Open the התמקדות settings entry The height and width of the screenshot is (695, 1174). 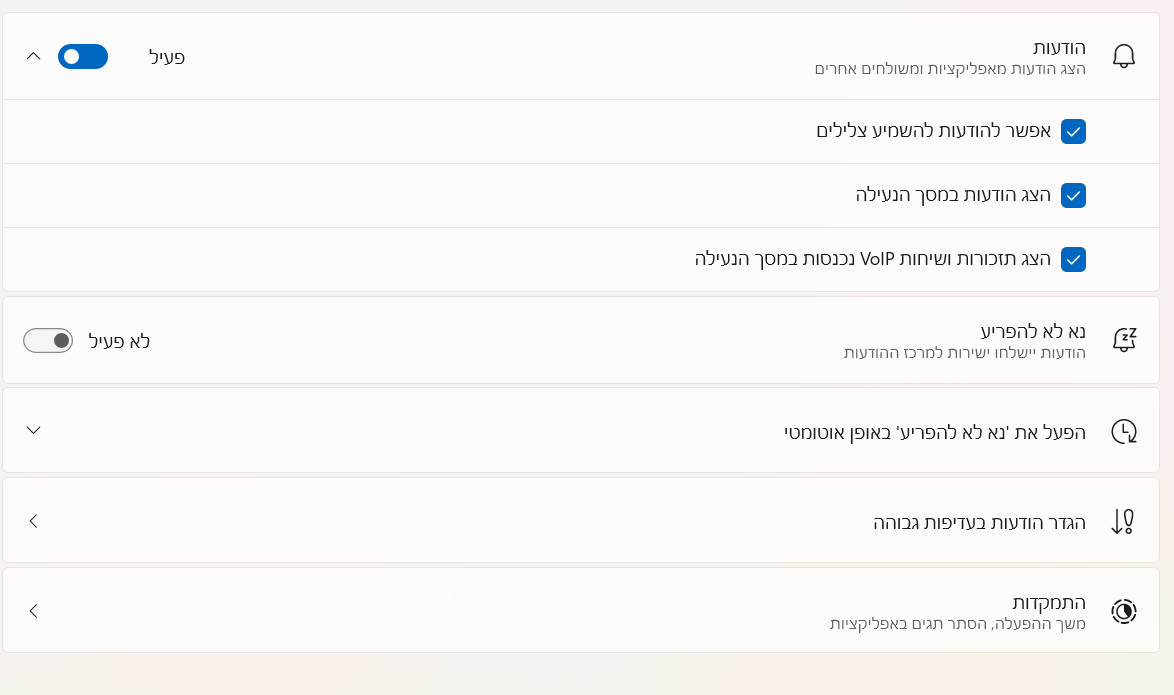click(x=1049, y=602)
